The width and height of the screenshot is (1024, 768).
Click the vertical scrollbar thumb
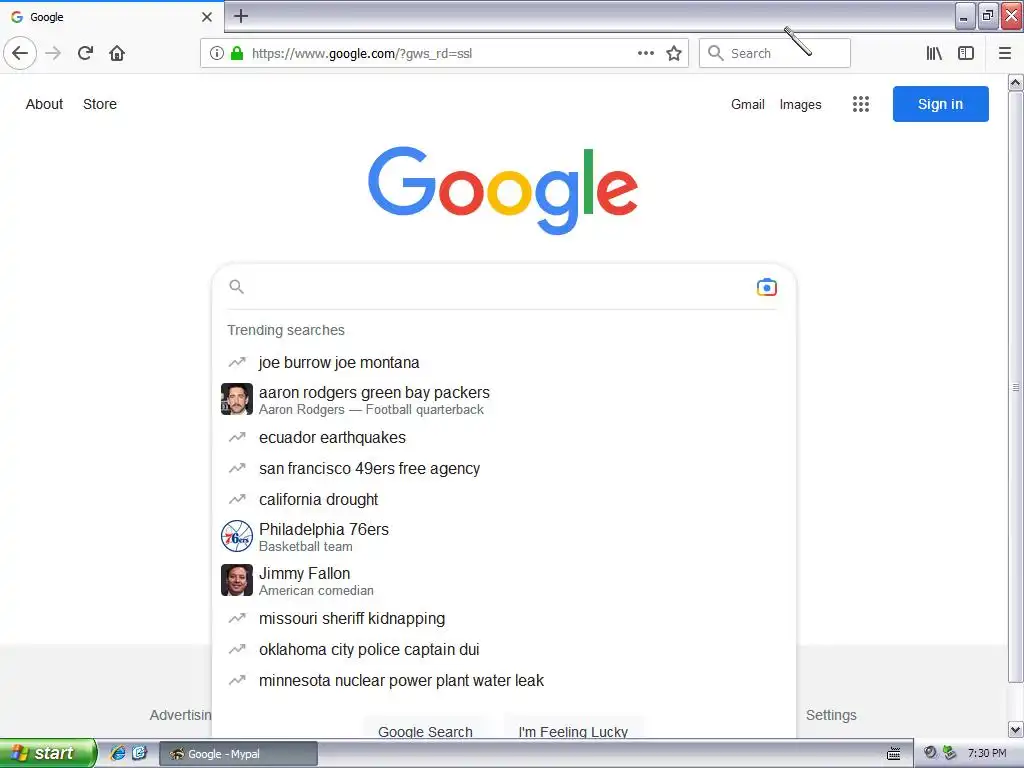(1016, 387)
